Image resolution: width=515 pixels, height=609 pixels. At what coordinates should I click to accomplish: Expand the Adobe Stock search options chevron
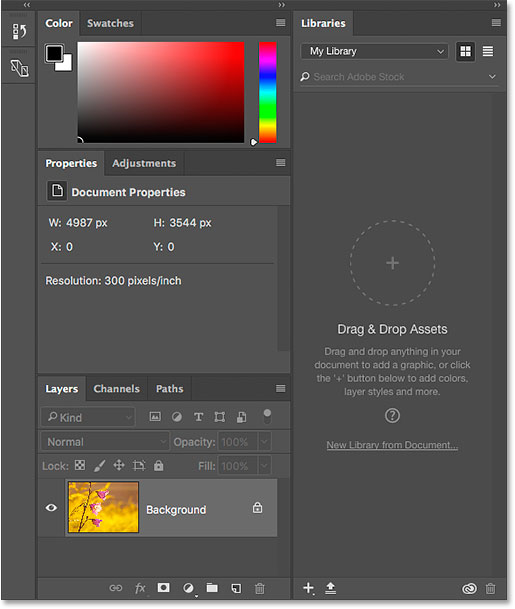[492, 77]
